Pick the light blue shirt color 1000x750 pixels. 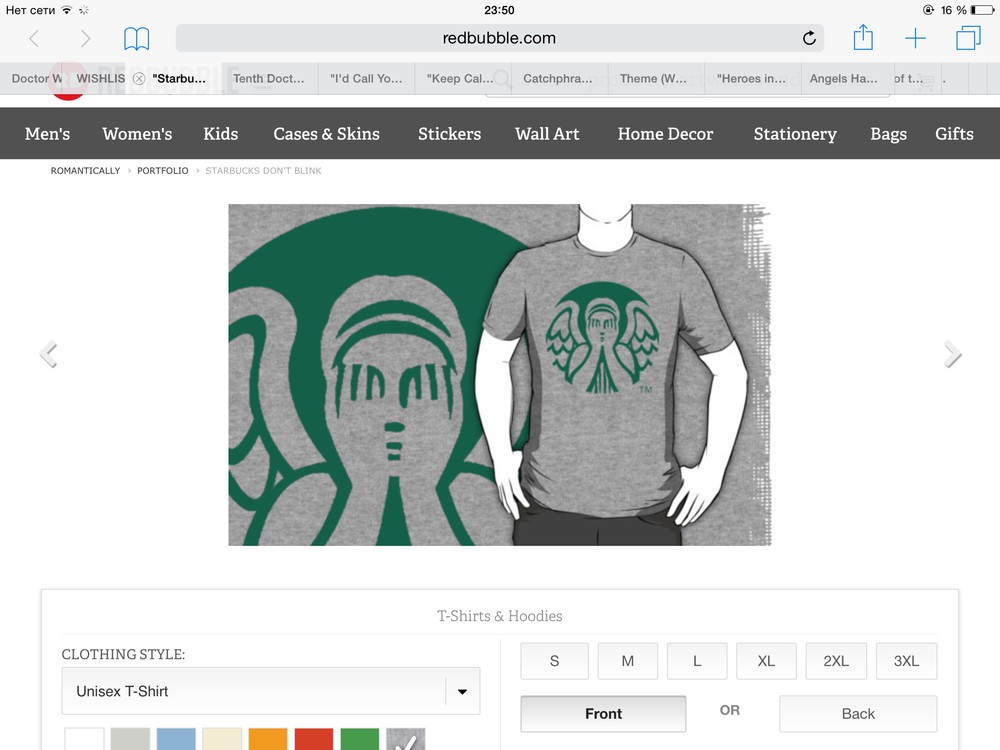(176, 739)
